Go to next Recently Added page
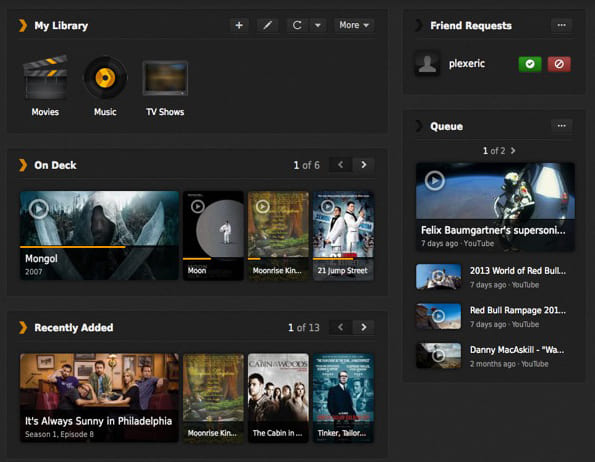 (364, 327)
